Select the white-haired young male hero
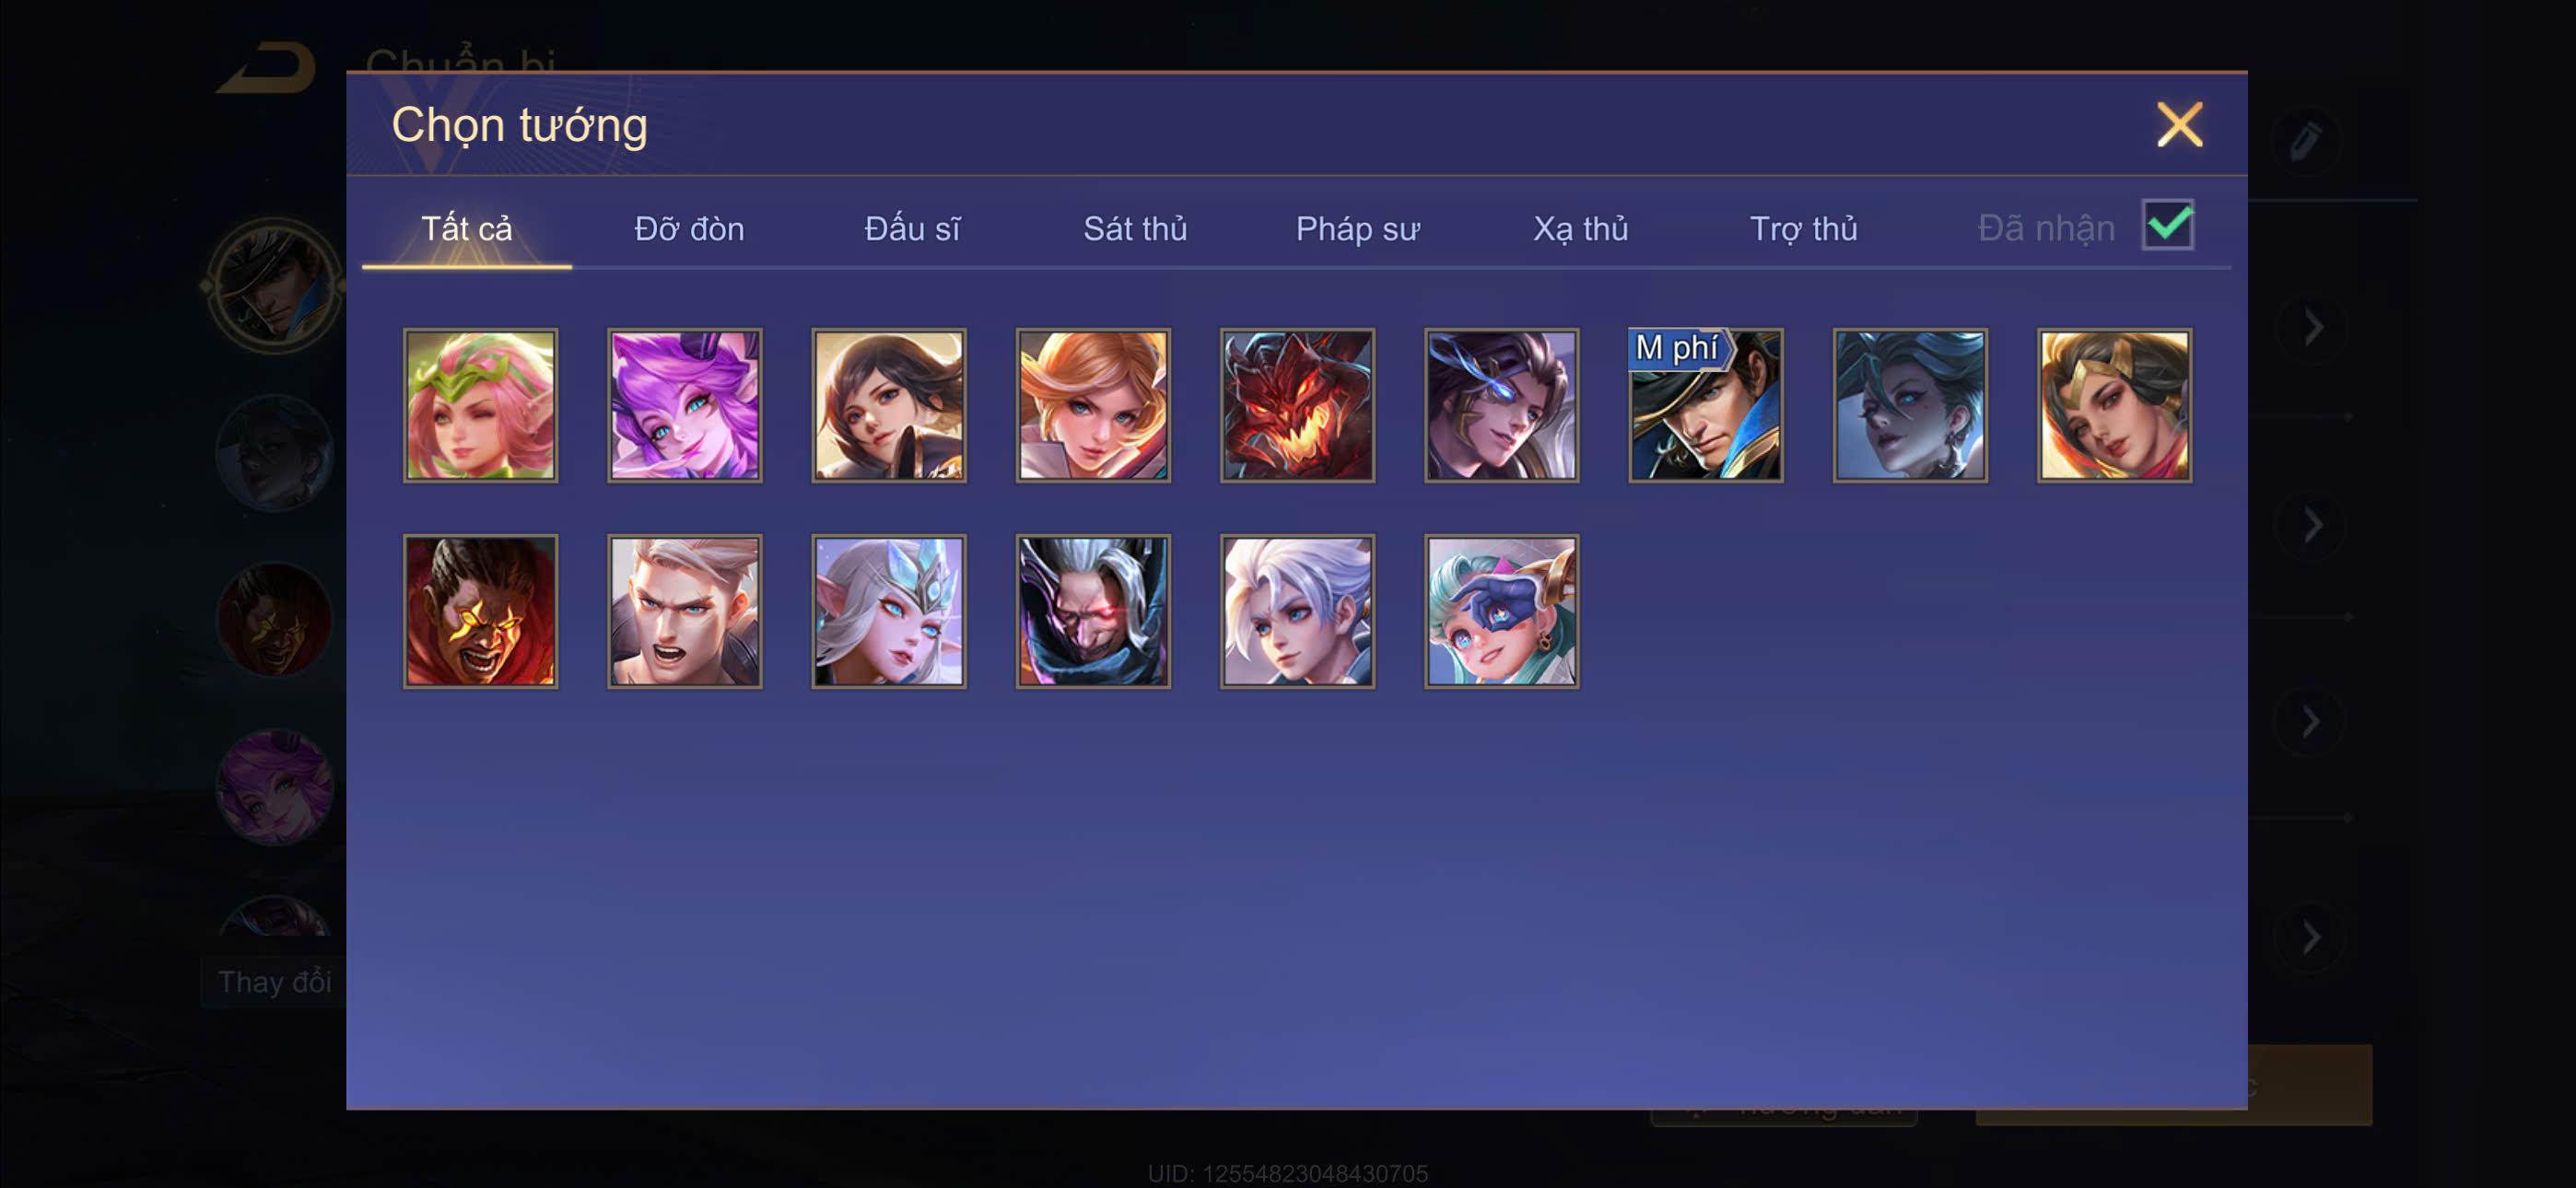 click(1297, 611)
